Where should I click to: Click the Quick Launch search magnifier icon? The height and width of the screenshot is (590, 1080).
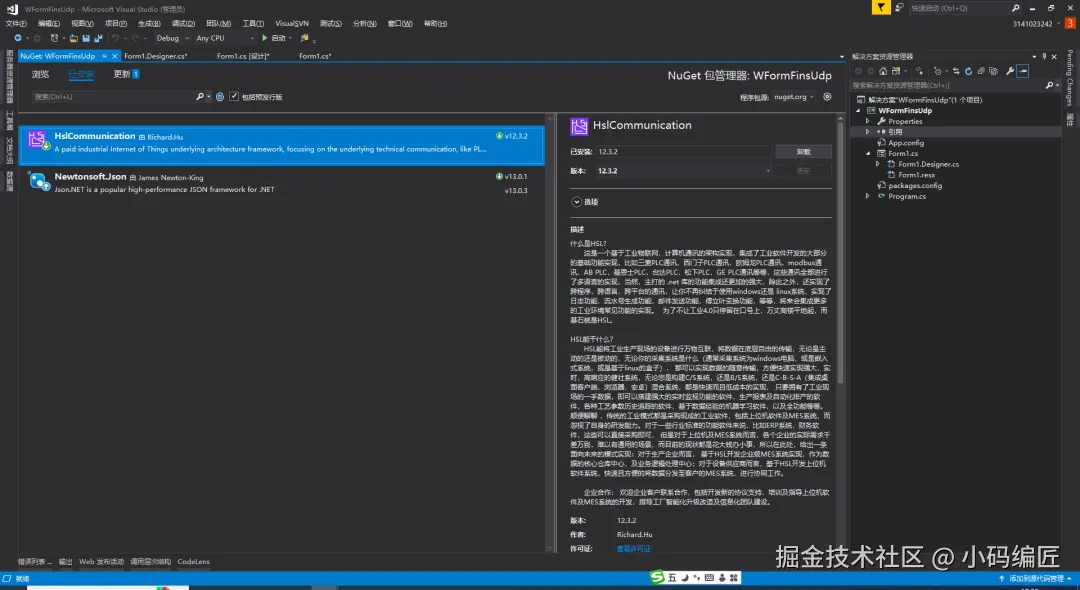point(1015,8)
